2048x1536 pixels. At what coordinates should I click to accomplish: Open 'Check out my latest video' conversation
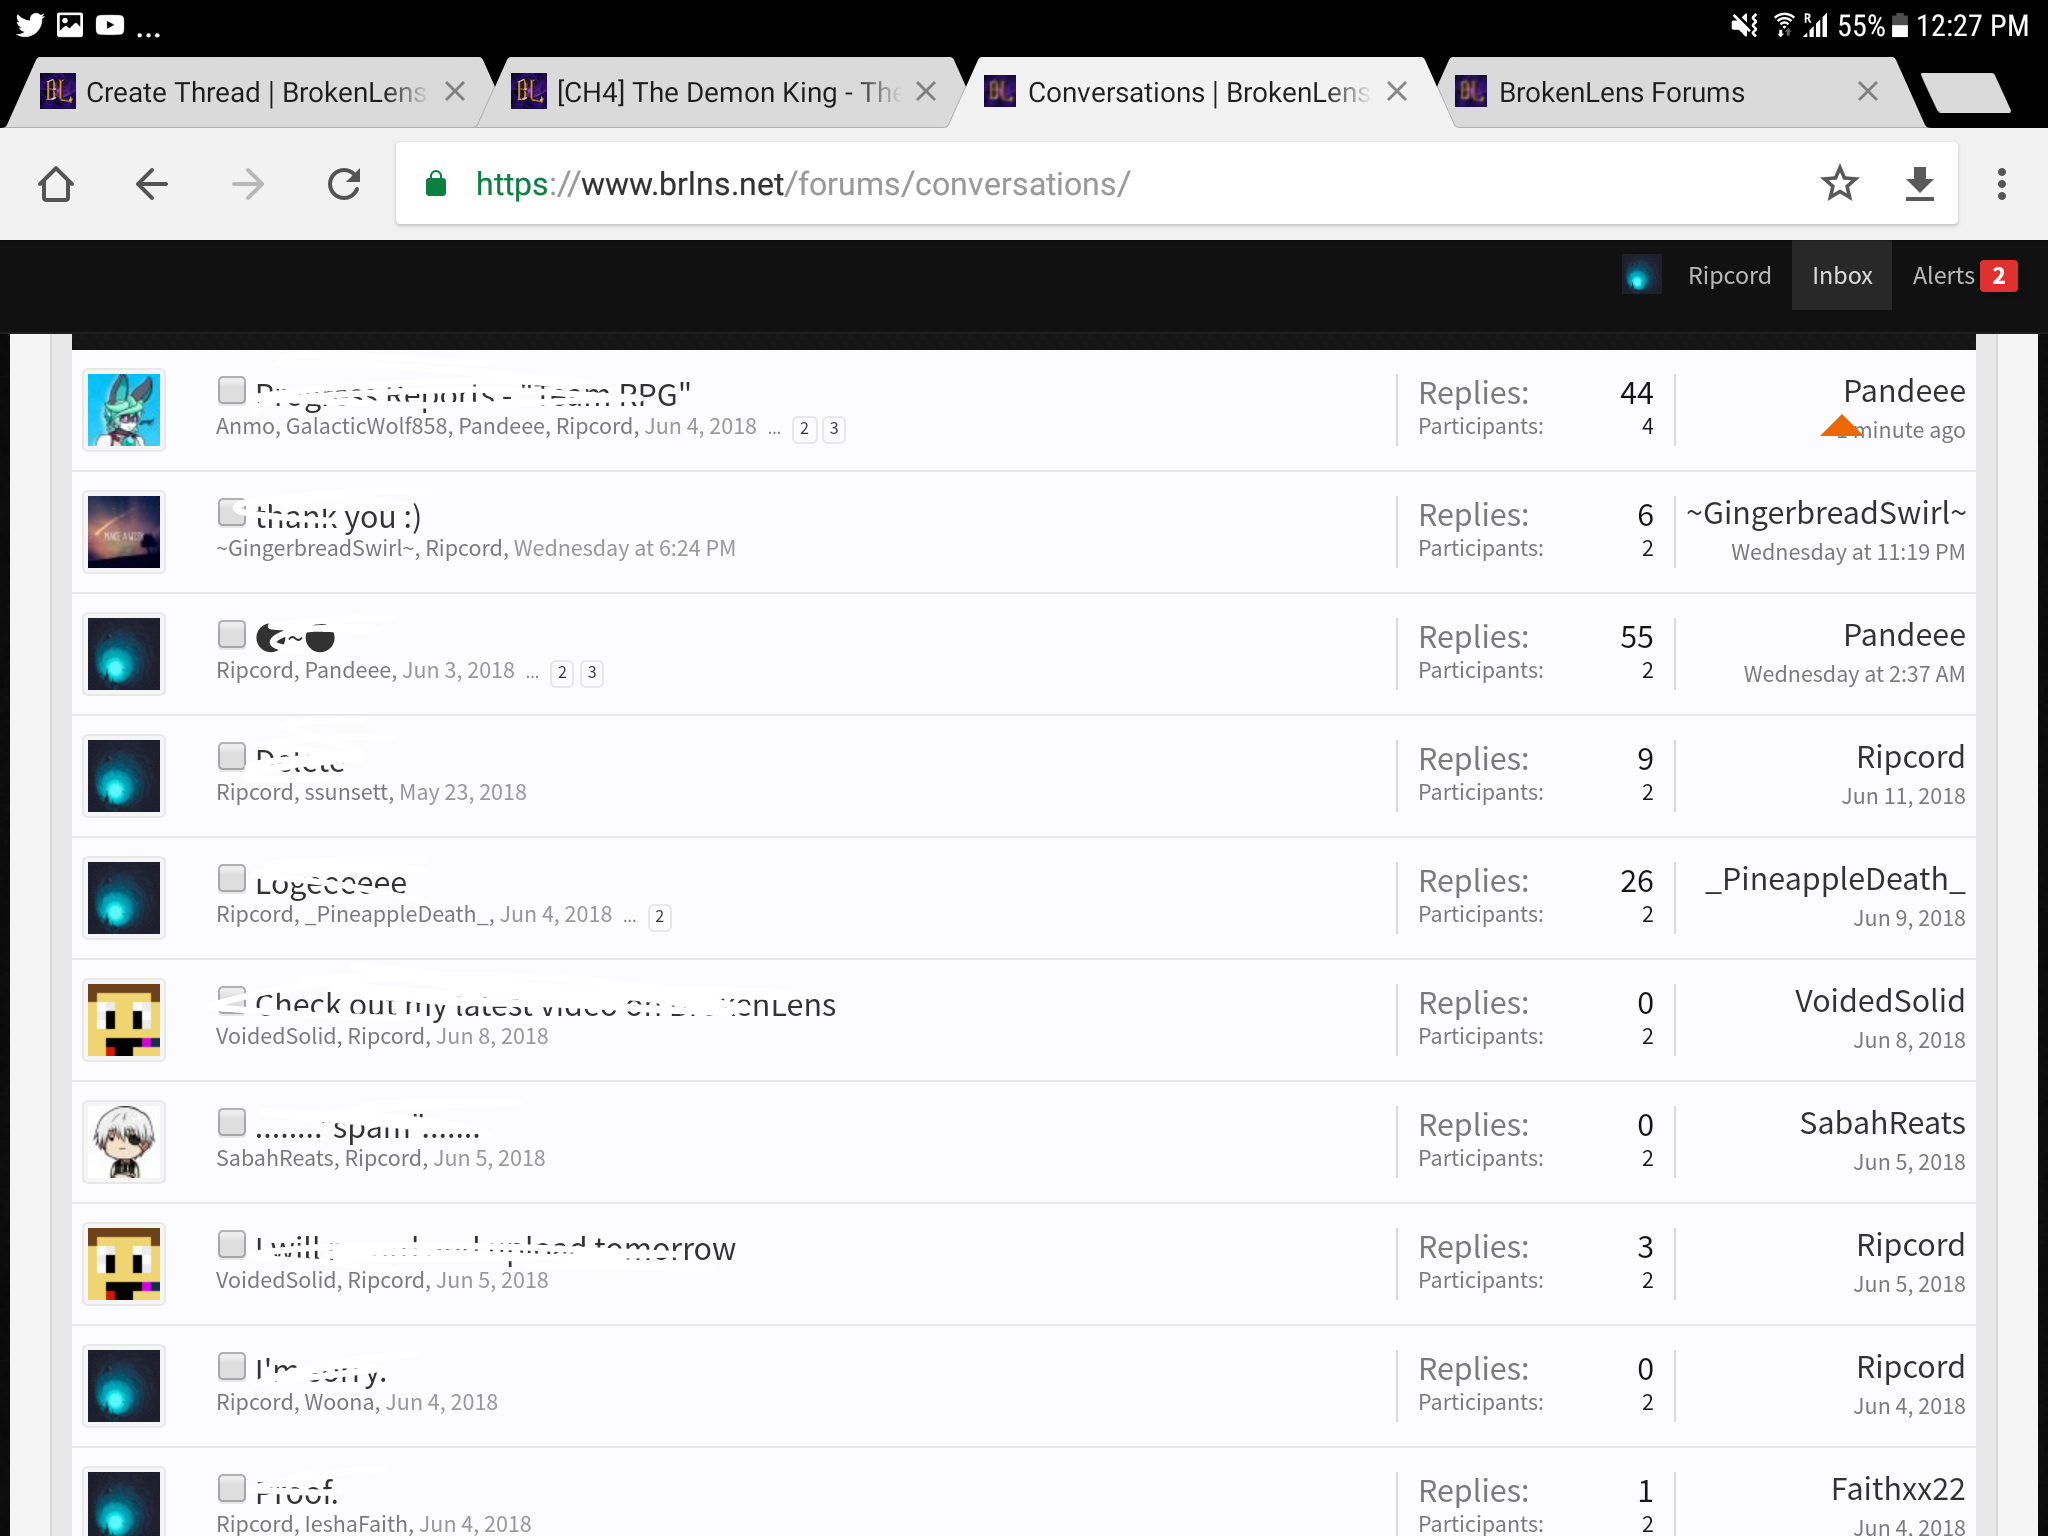coord(545,1005)
